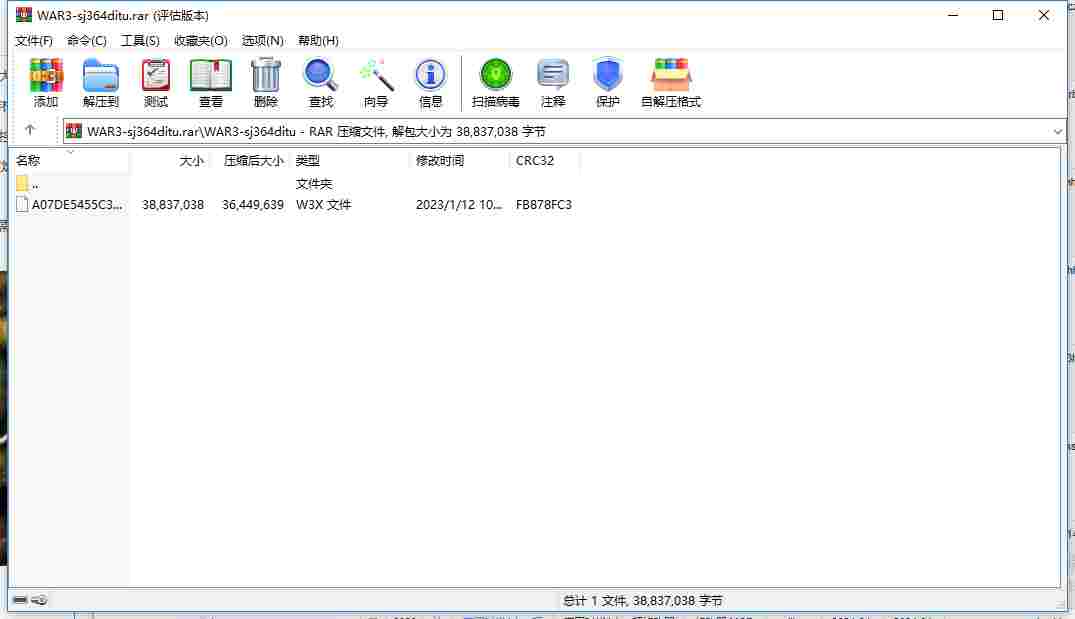Click the drive icon in status bar
The image size is (1075, 619).
(x=20, y=600)
